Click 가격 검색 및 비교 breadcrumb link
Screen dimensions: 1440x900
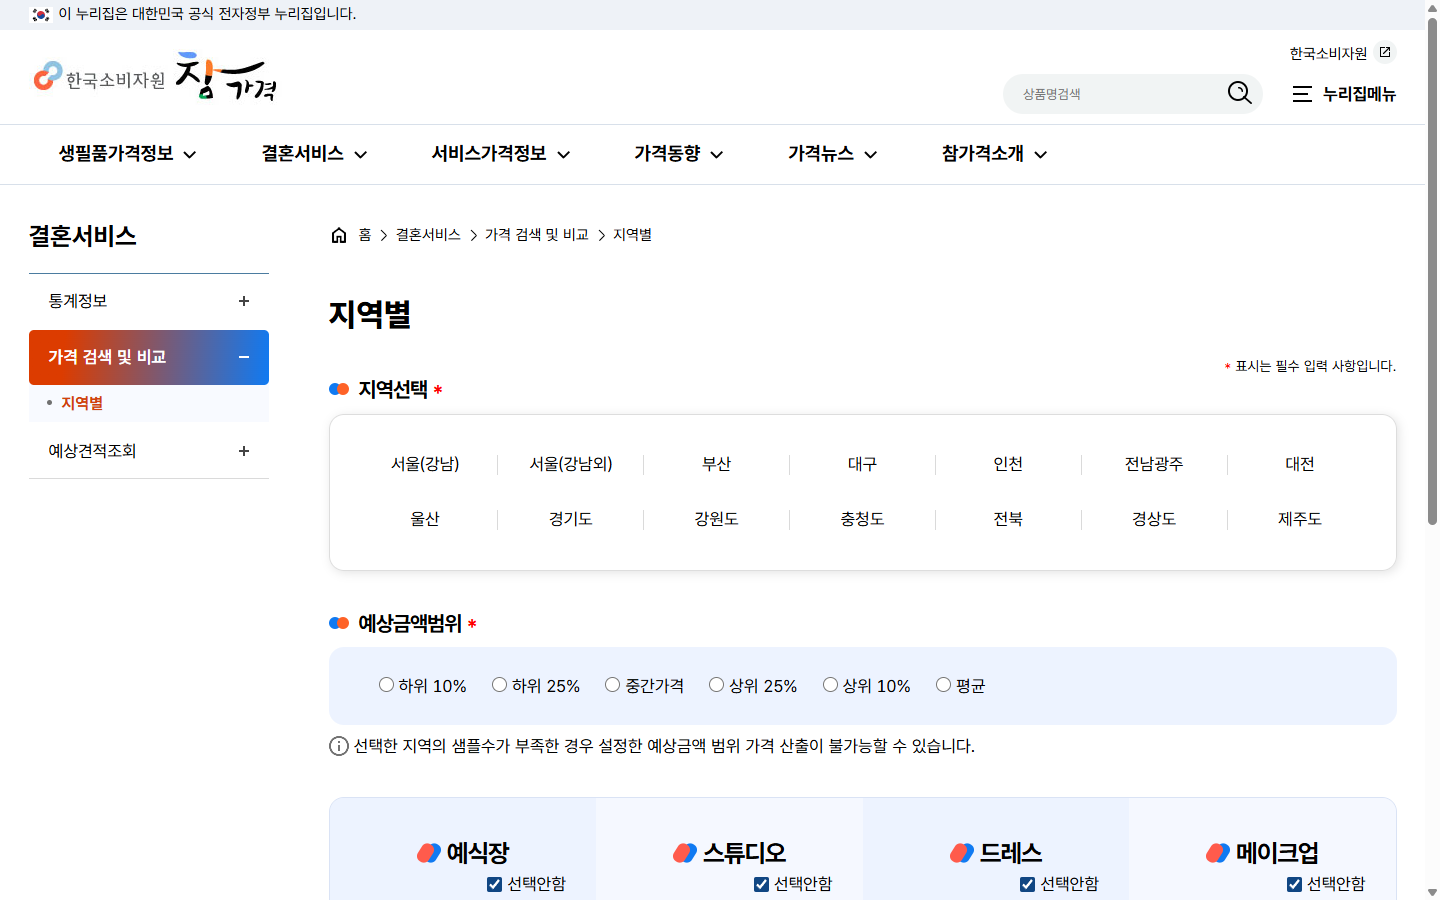537,235
